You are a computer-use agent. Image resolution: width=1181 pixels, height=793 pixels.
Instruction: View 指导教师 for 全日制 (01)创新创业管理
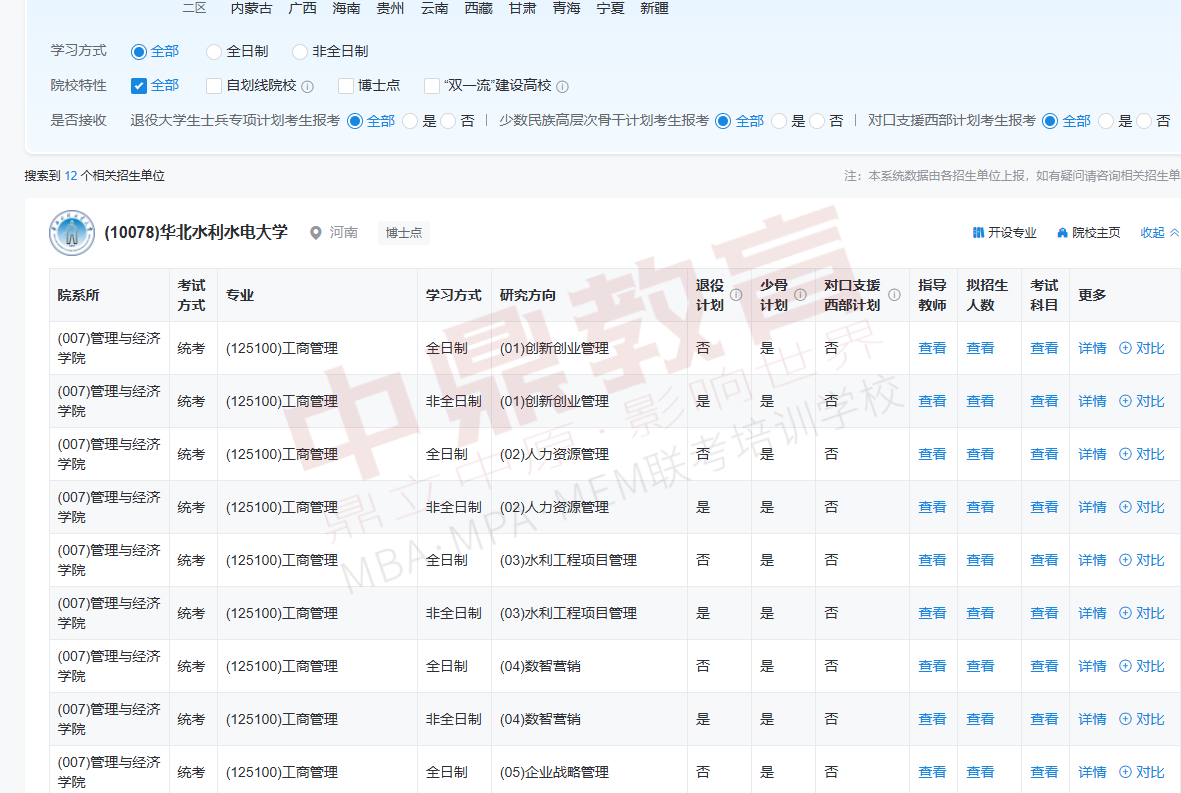point(932,348)
